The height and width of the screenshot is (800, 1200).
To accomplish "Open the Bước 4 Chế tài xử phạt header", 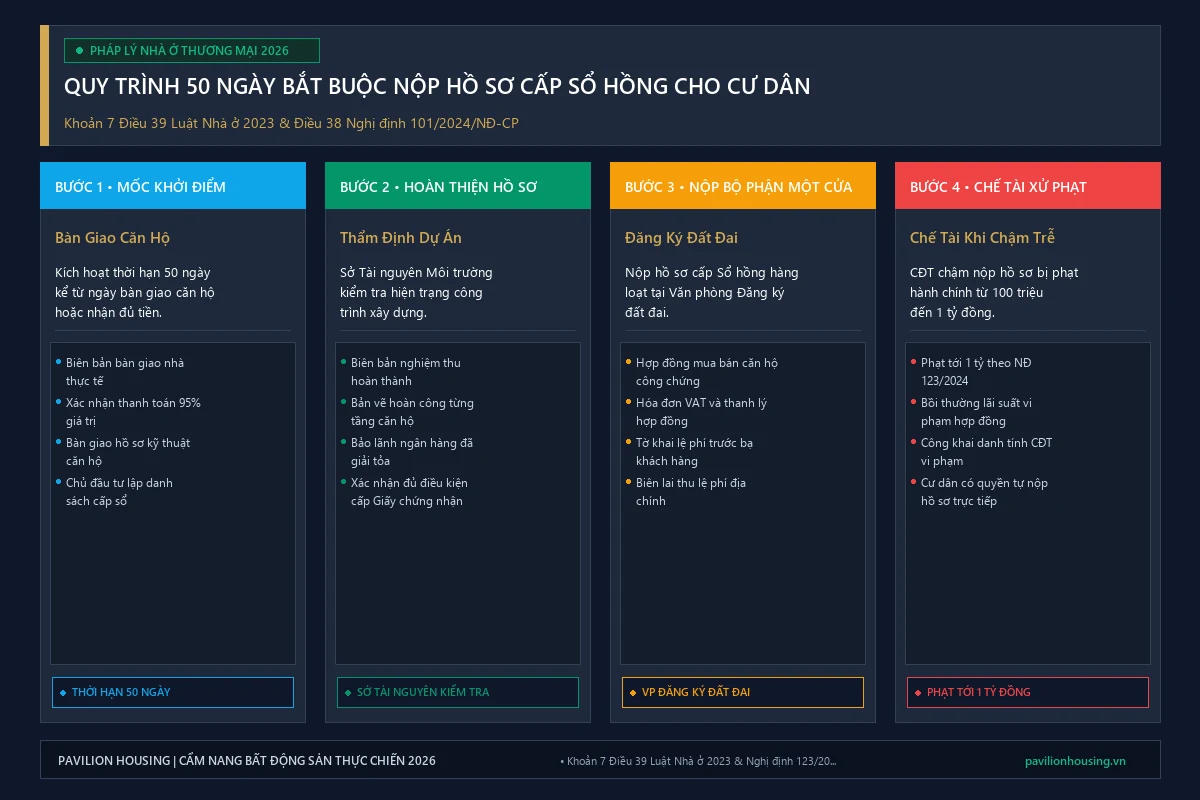I will pos(1028,186).
